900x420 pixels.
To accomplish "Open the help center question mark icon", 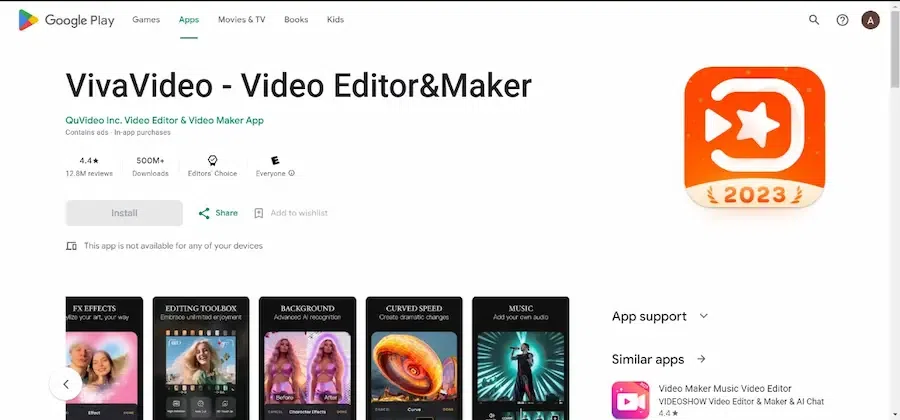I will pyautogui.click(x=842, y=20).
